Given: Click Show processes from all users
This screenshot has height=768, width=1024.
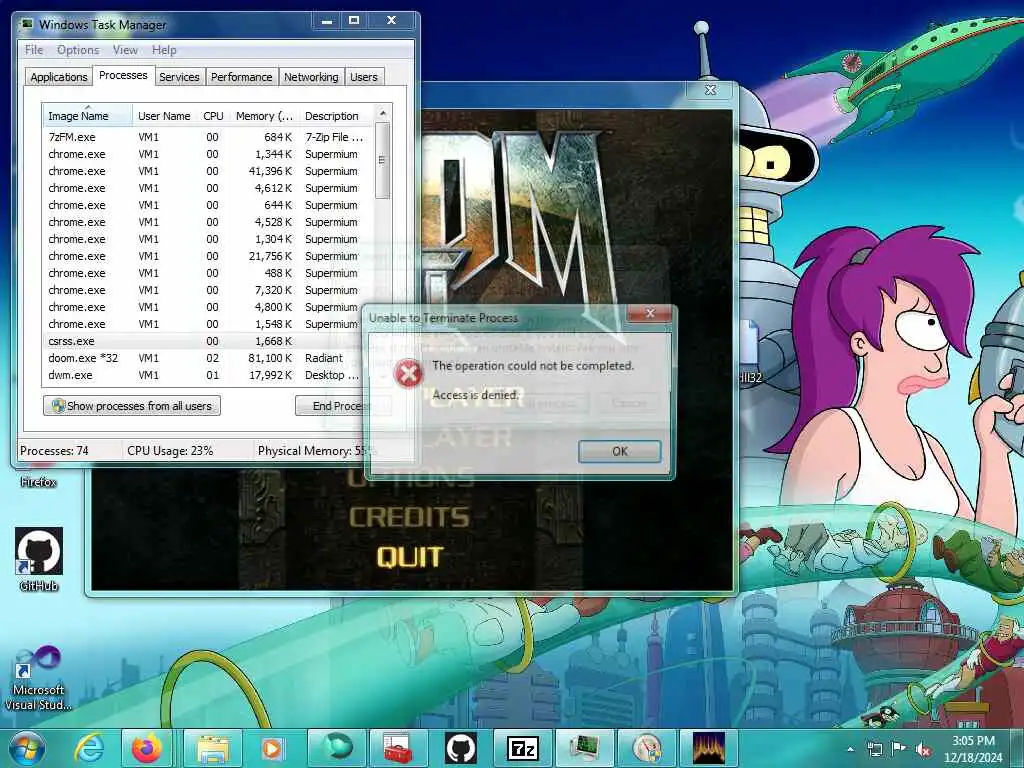Looking at the screenshot, I should (132, 406).
